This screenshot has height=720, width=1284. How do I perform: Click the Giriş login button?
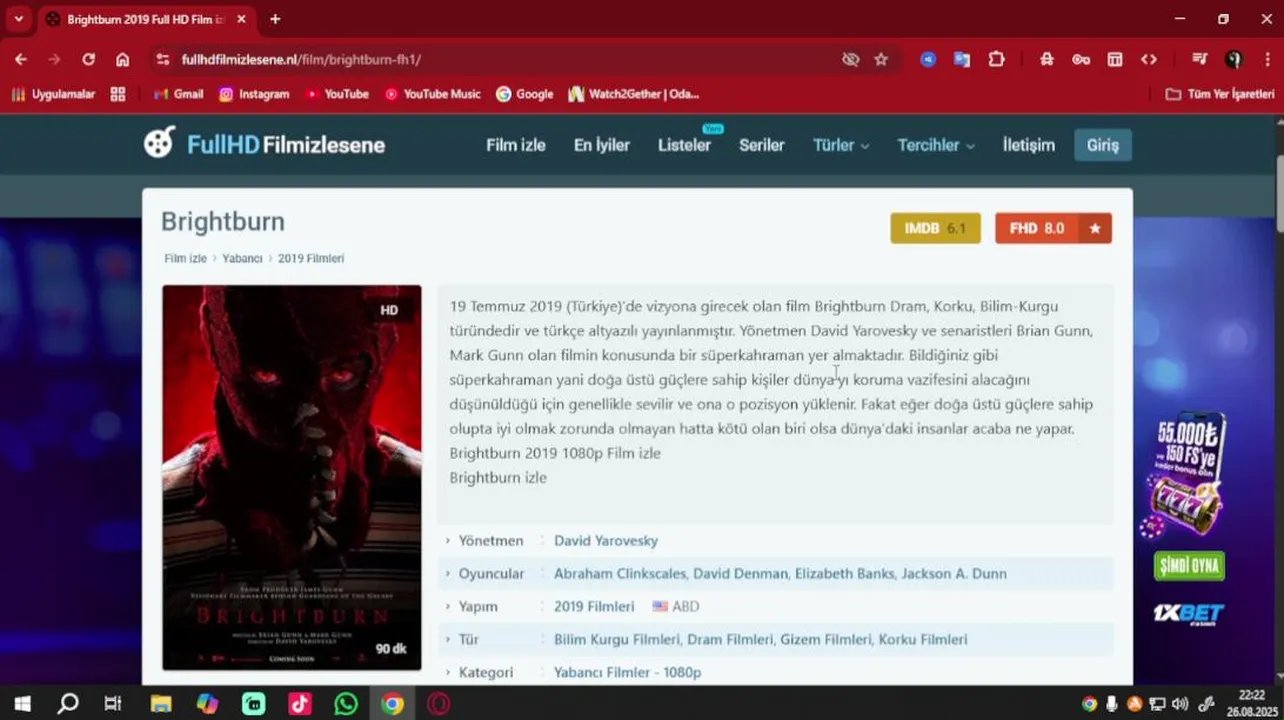click(x=1103, y=145)
